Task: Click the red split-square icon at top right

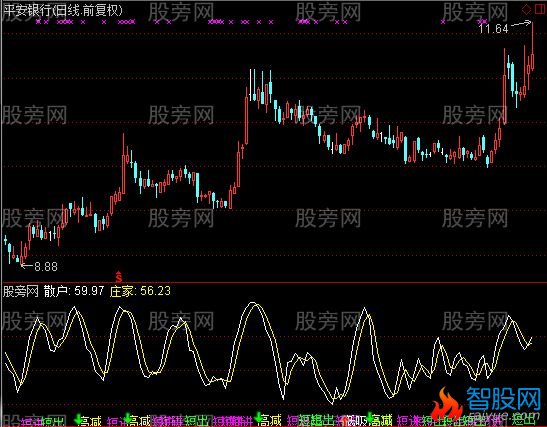Action: pos(539,8)
